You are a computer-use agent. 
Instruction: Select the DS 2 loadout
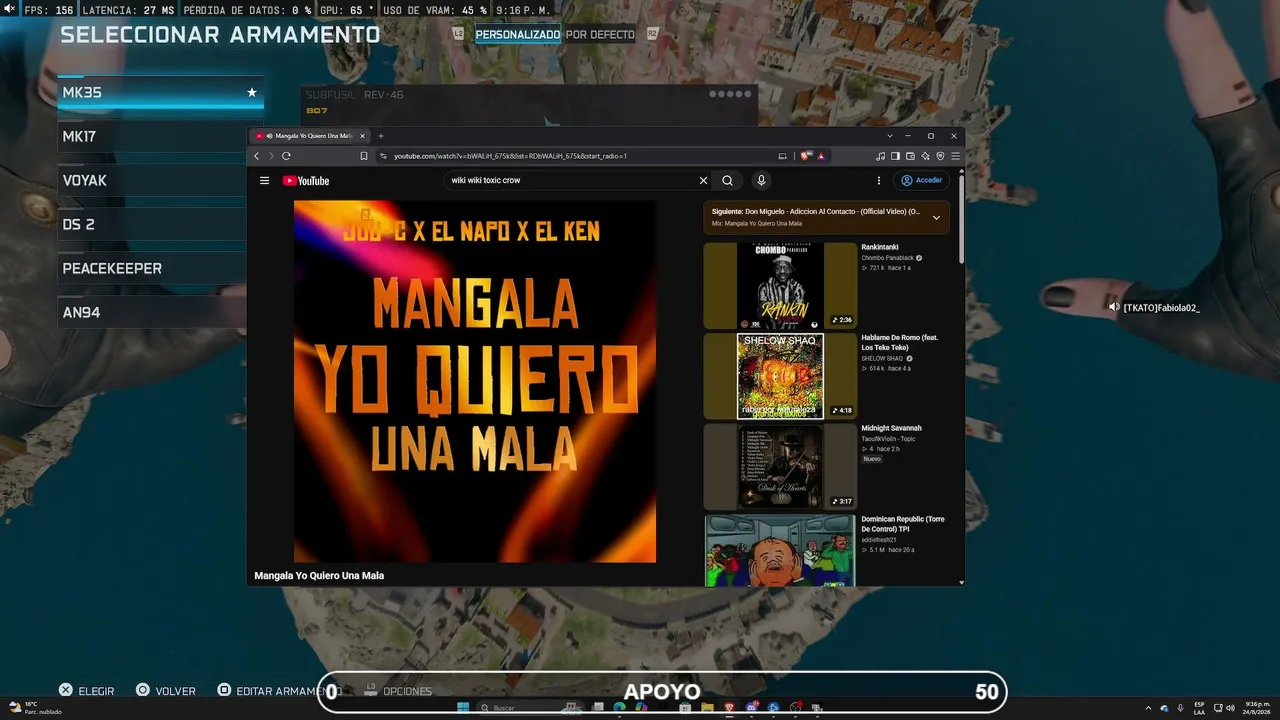coord(152,224)
